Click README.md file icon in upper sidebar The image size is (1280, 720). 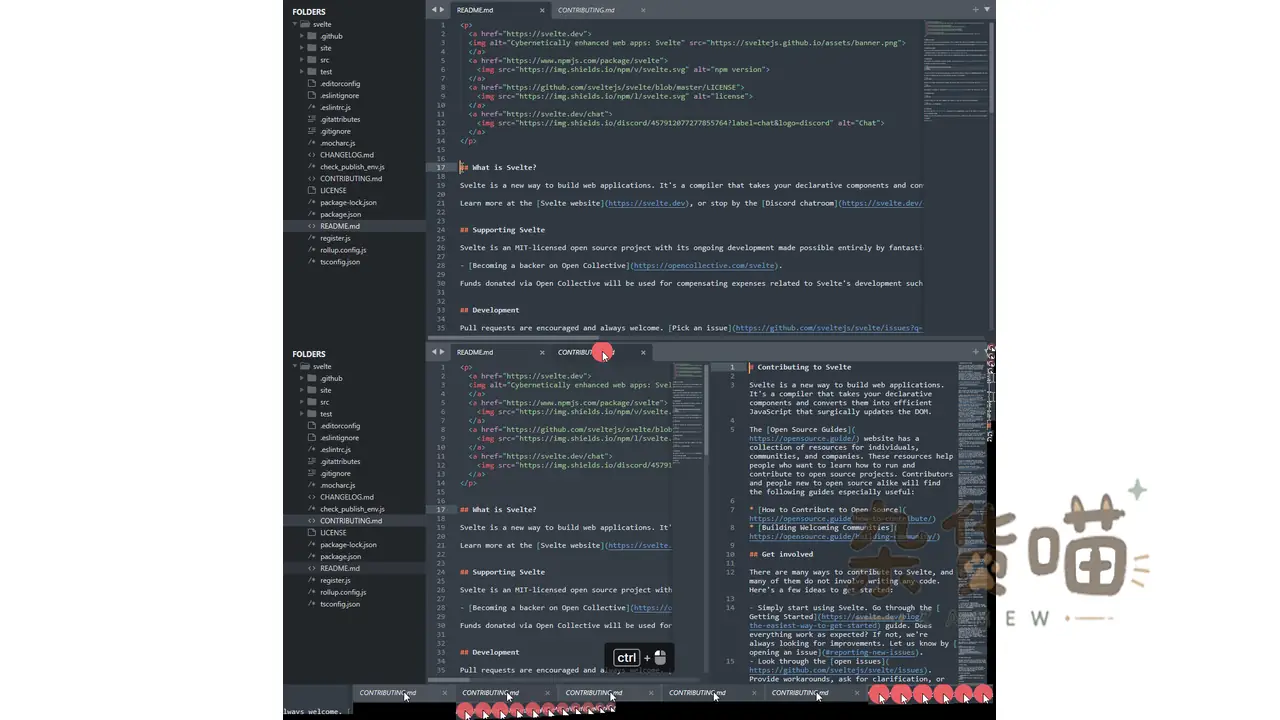pyautogui.click(x=312, y=226)
